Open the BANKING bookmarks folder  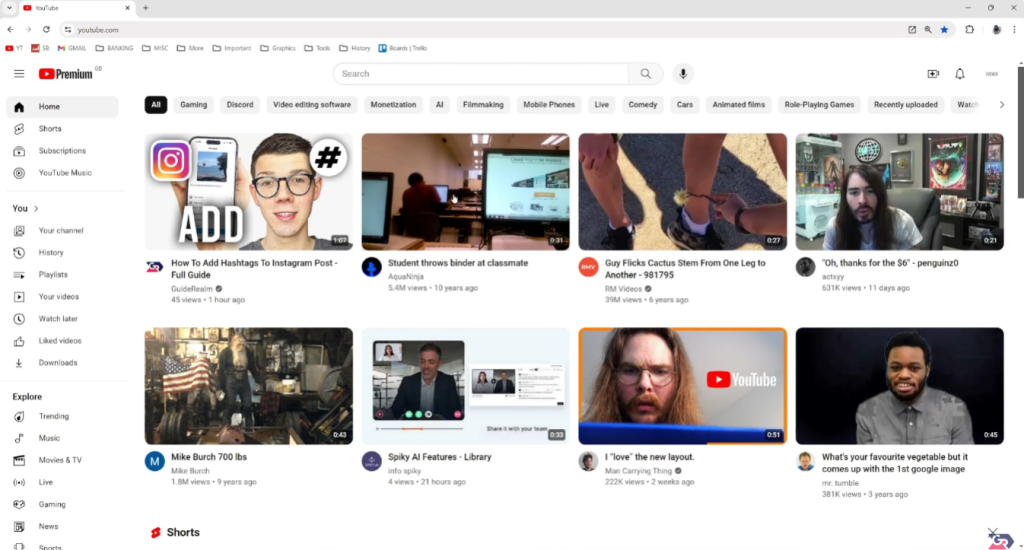click(x=114, y=48)
